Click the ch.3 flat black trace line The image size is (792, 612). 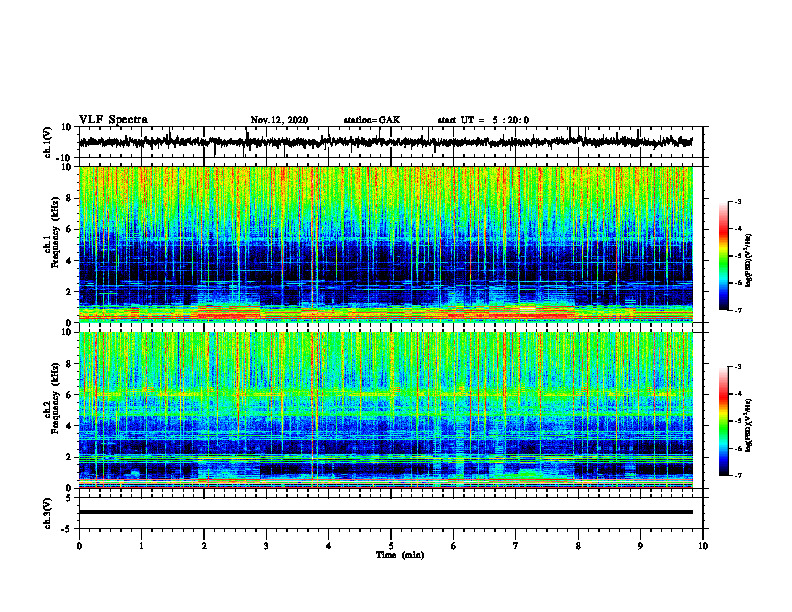[386, 512]
